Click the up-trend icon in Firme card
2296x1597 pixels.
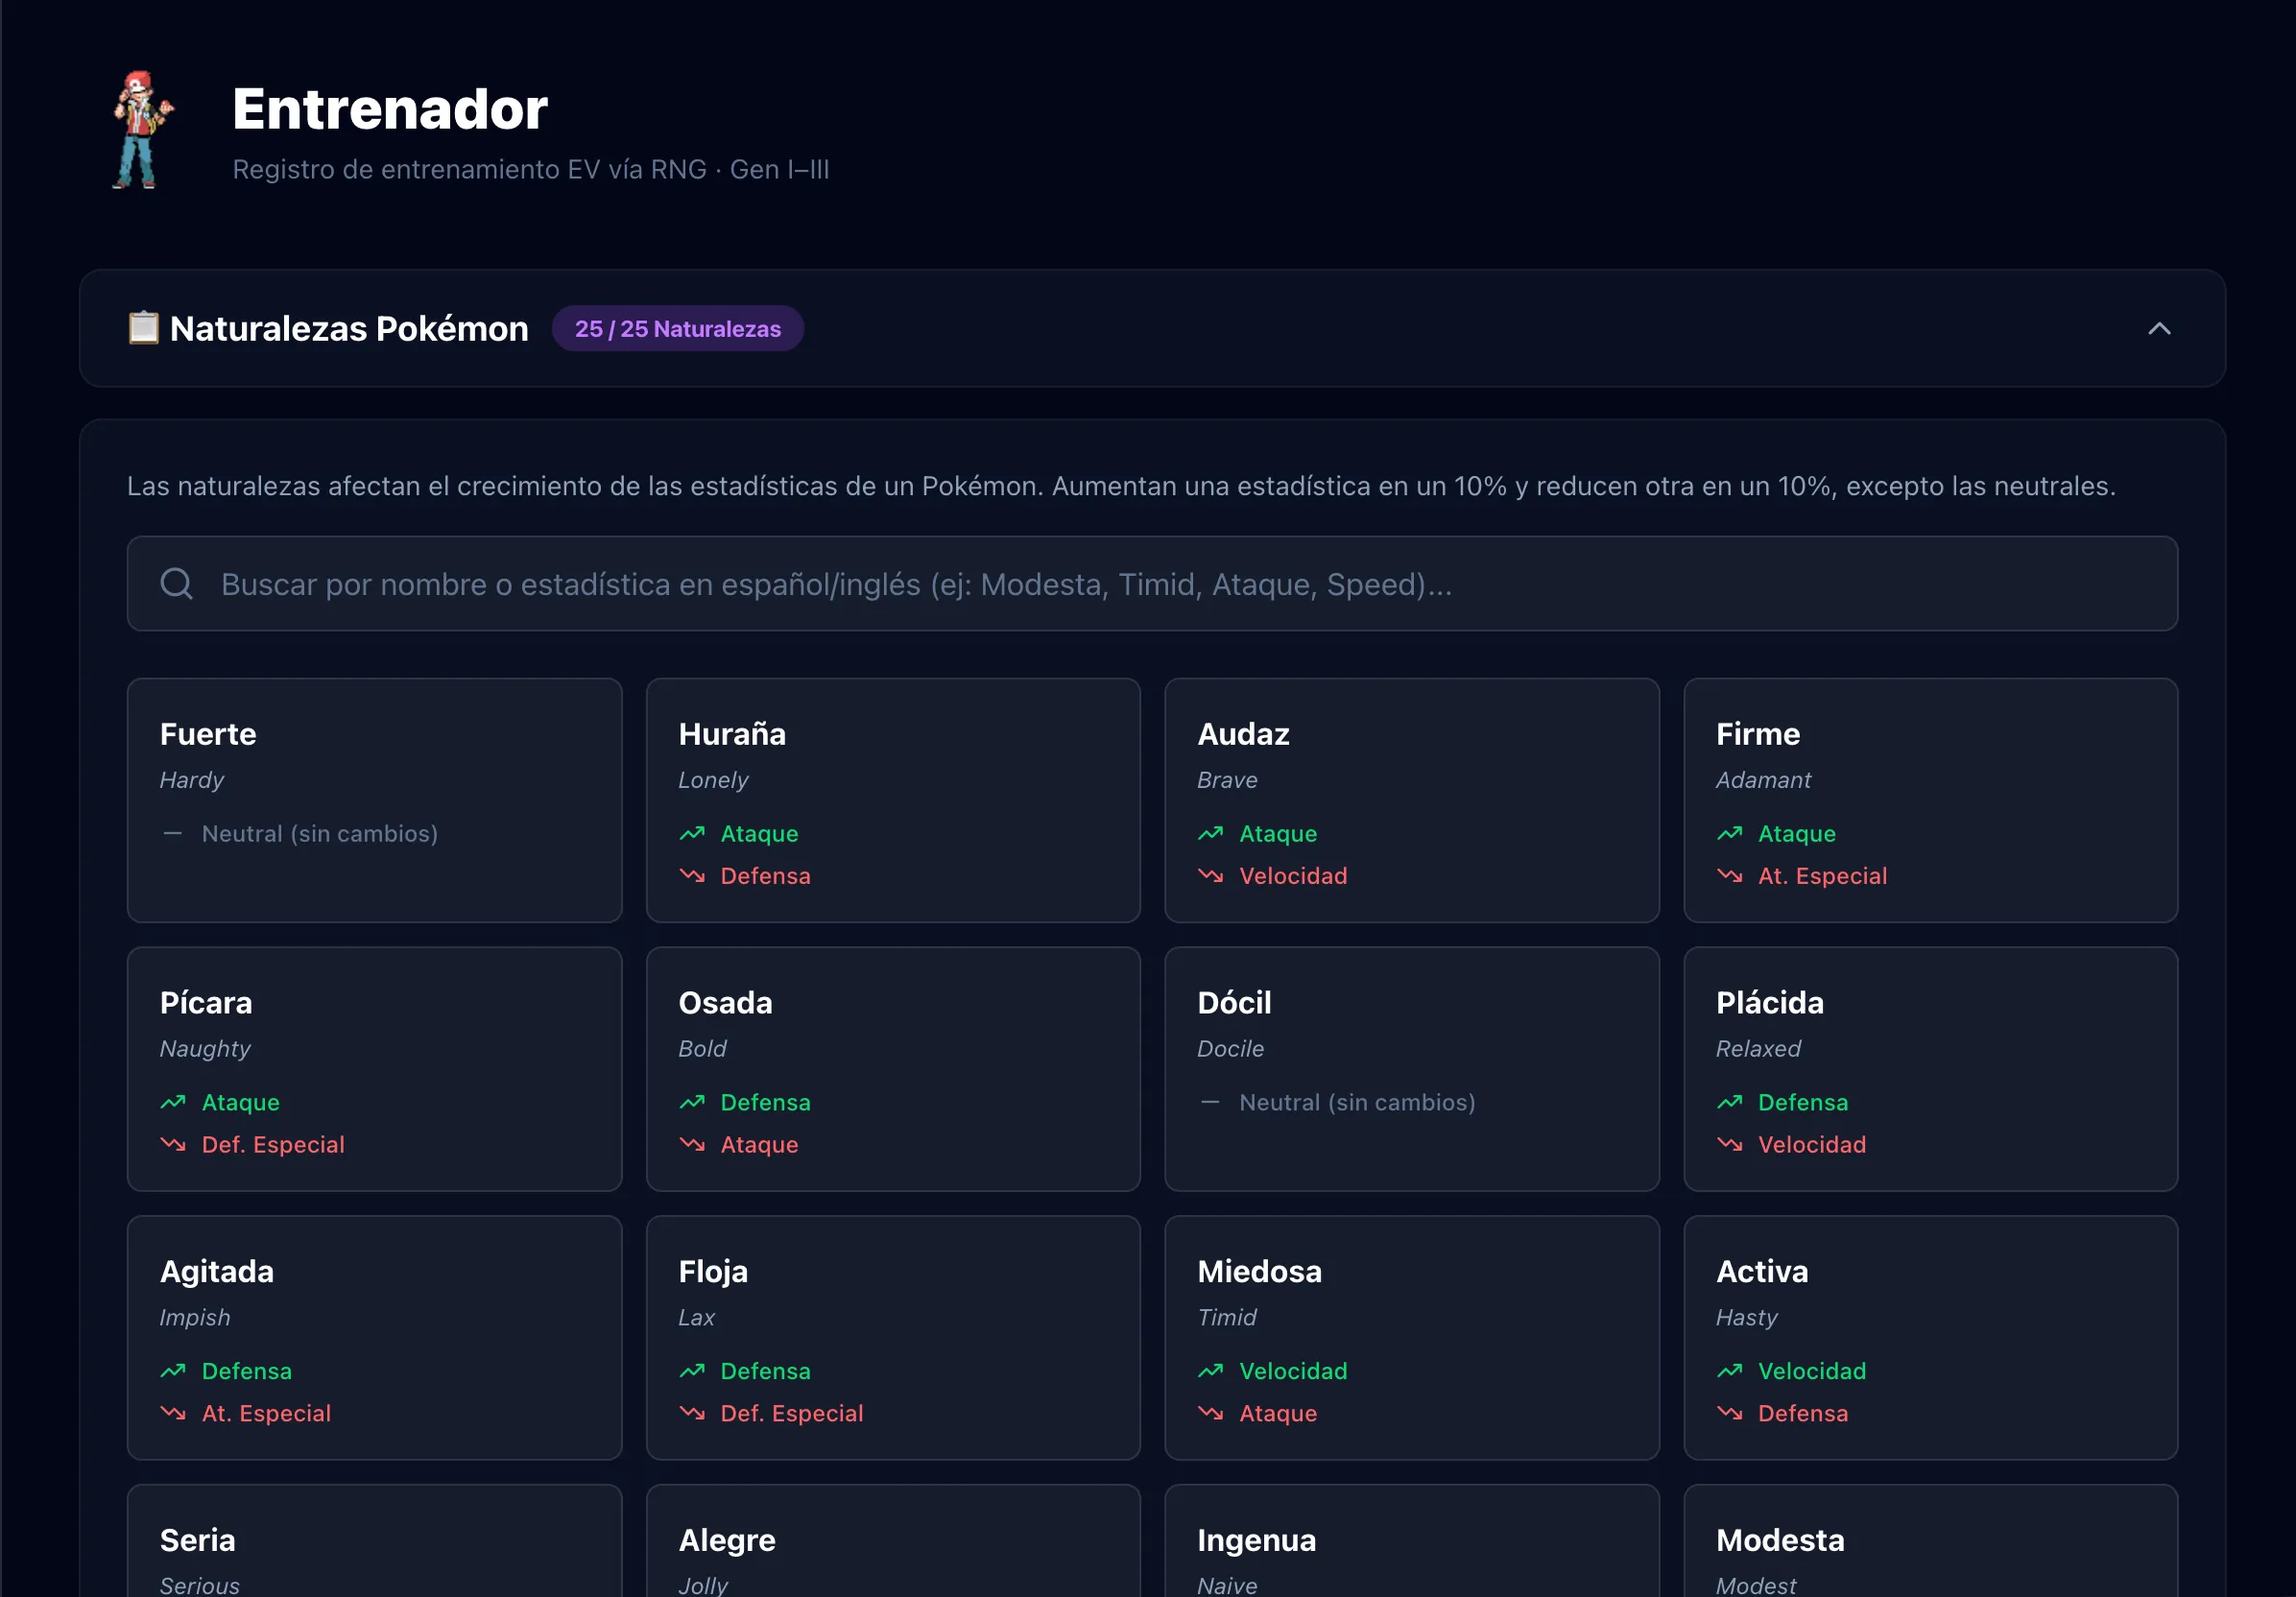coord(1729,833)
